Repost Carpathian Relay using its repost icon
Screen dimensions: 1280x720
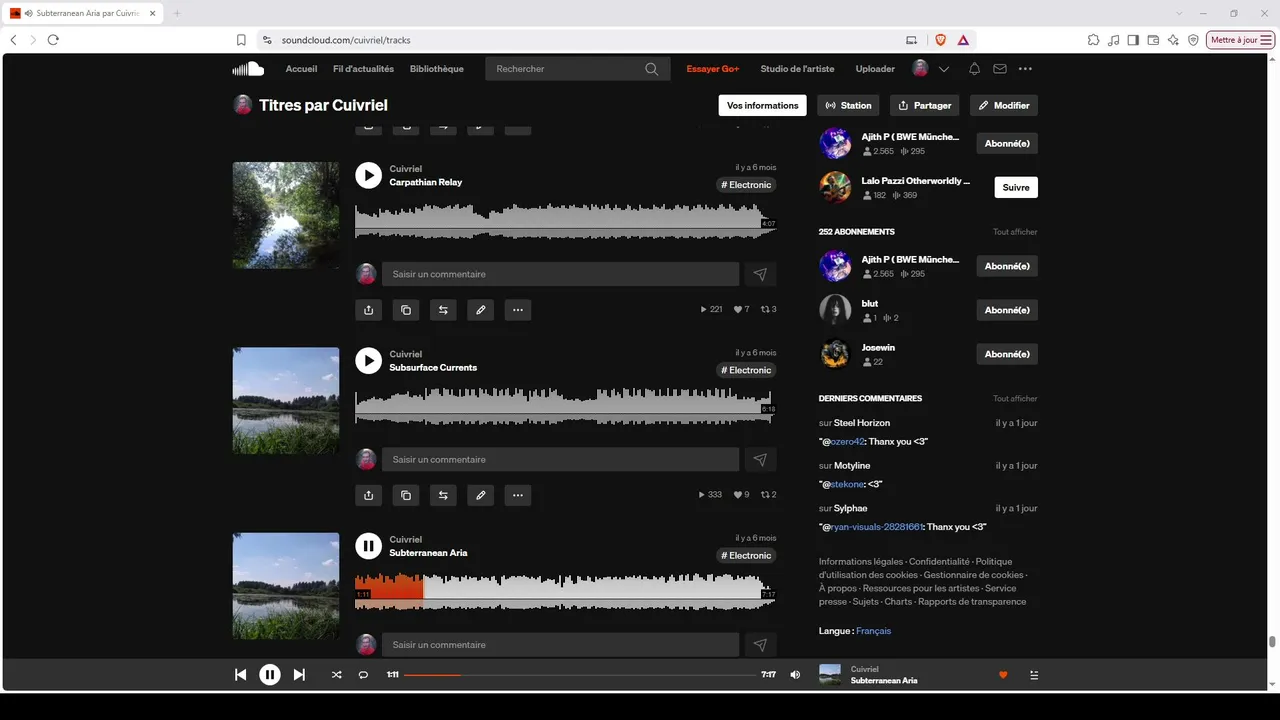point(443,310)
